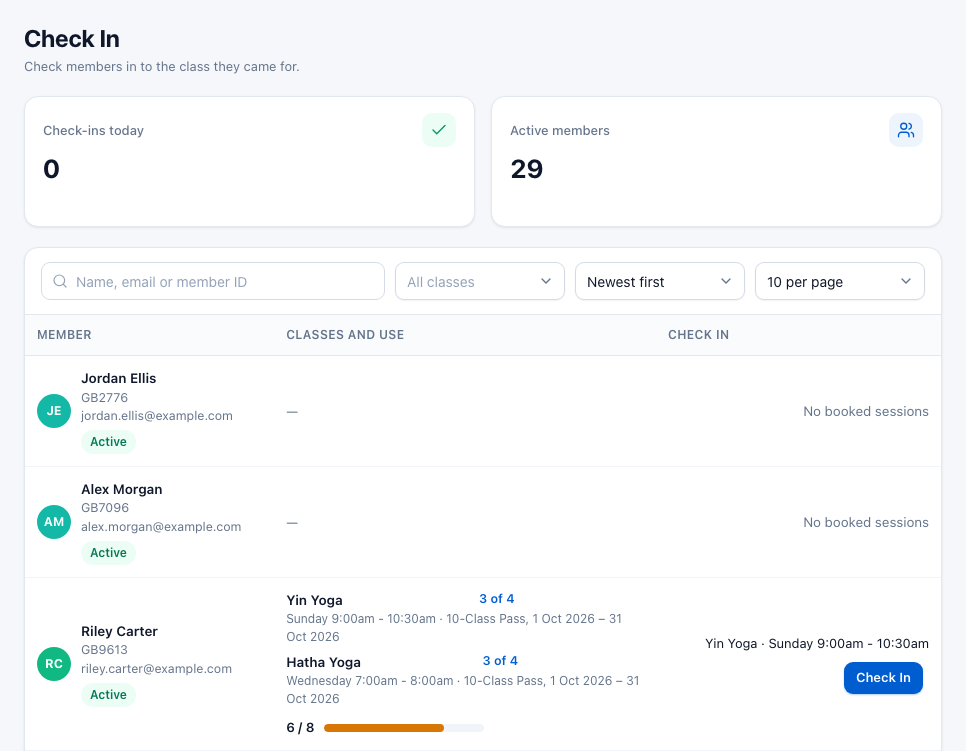Click the 6 / 8 usage count text
The image size is (966, 751).
(x=300, y=728)
